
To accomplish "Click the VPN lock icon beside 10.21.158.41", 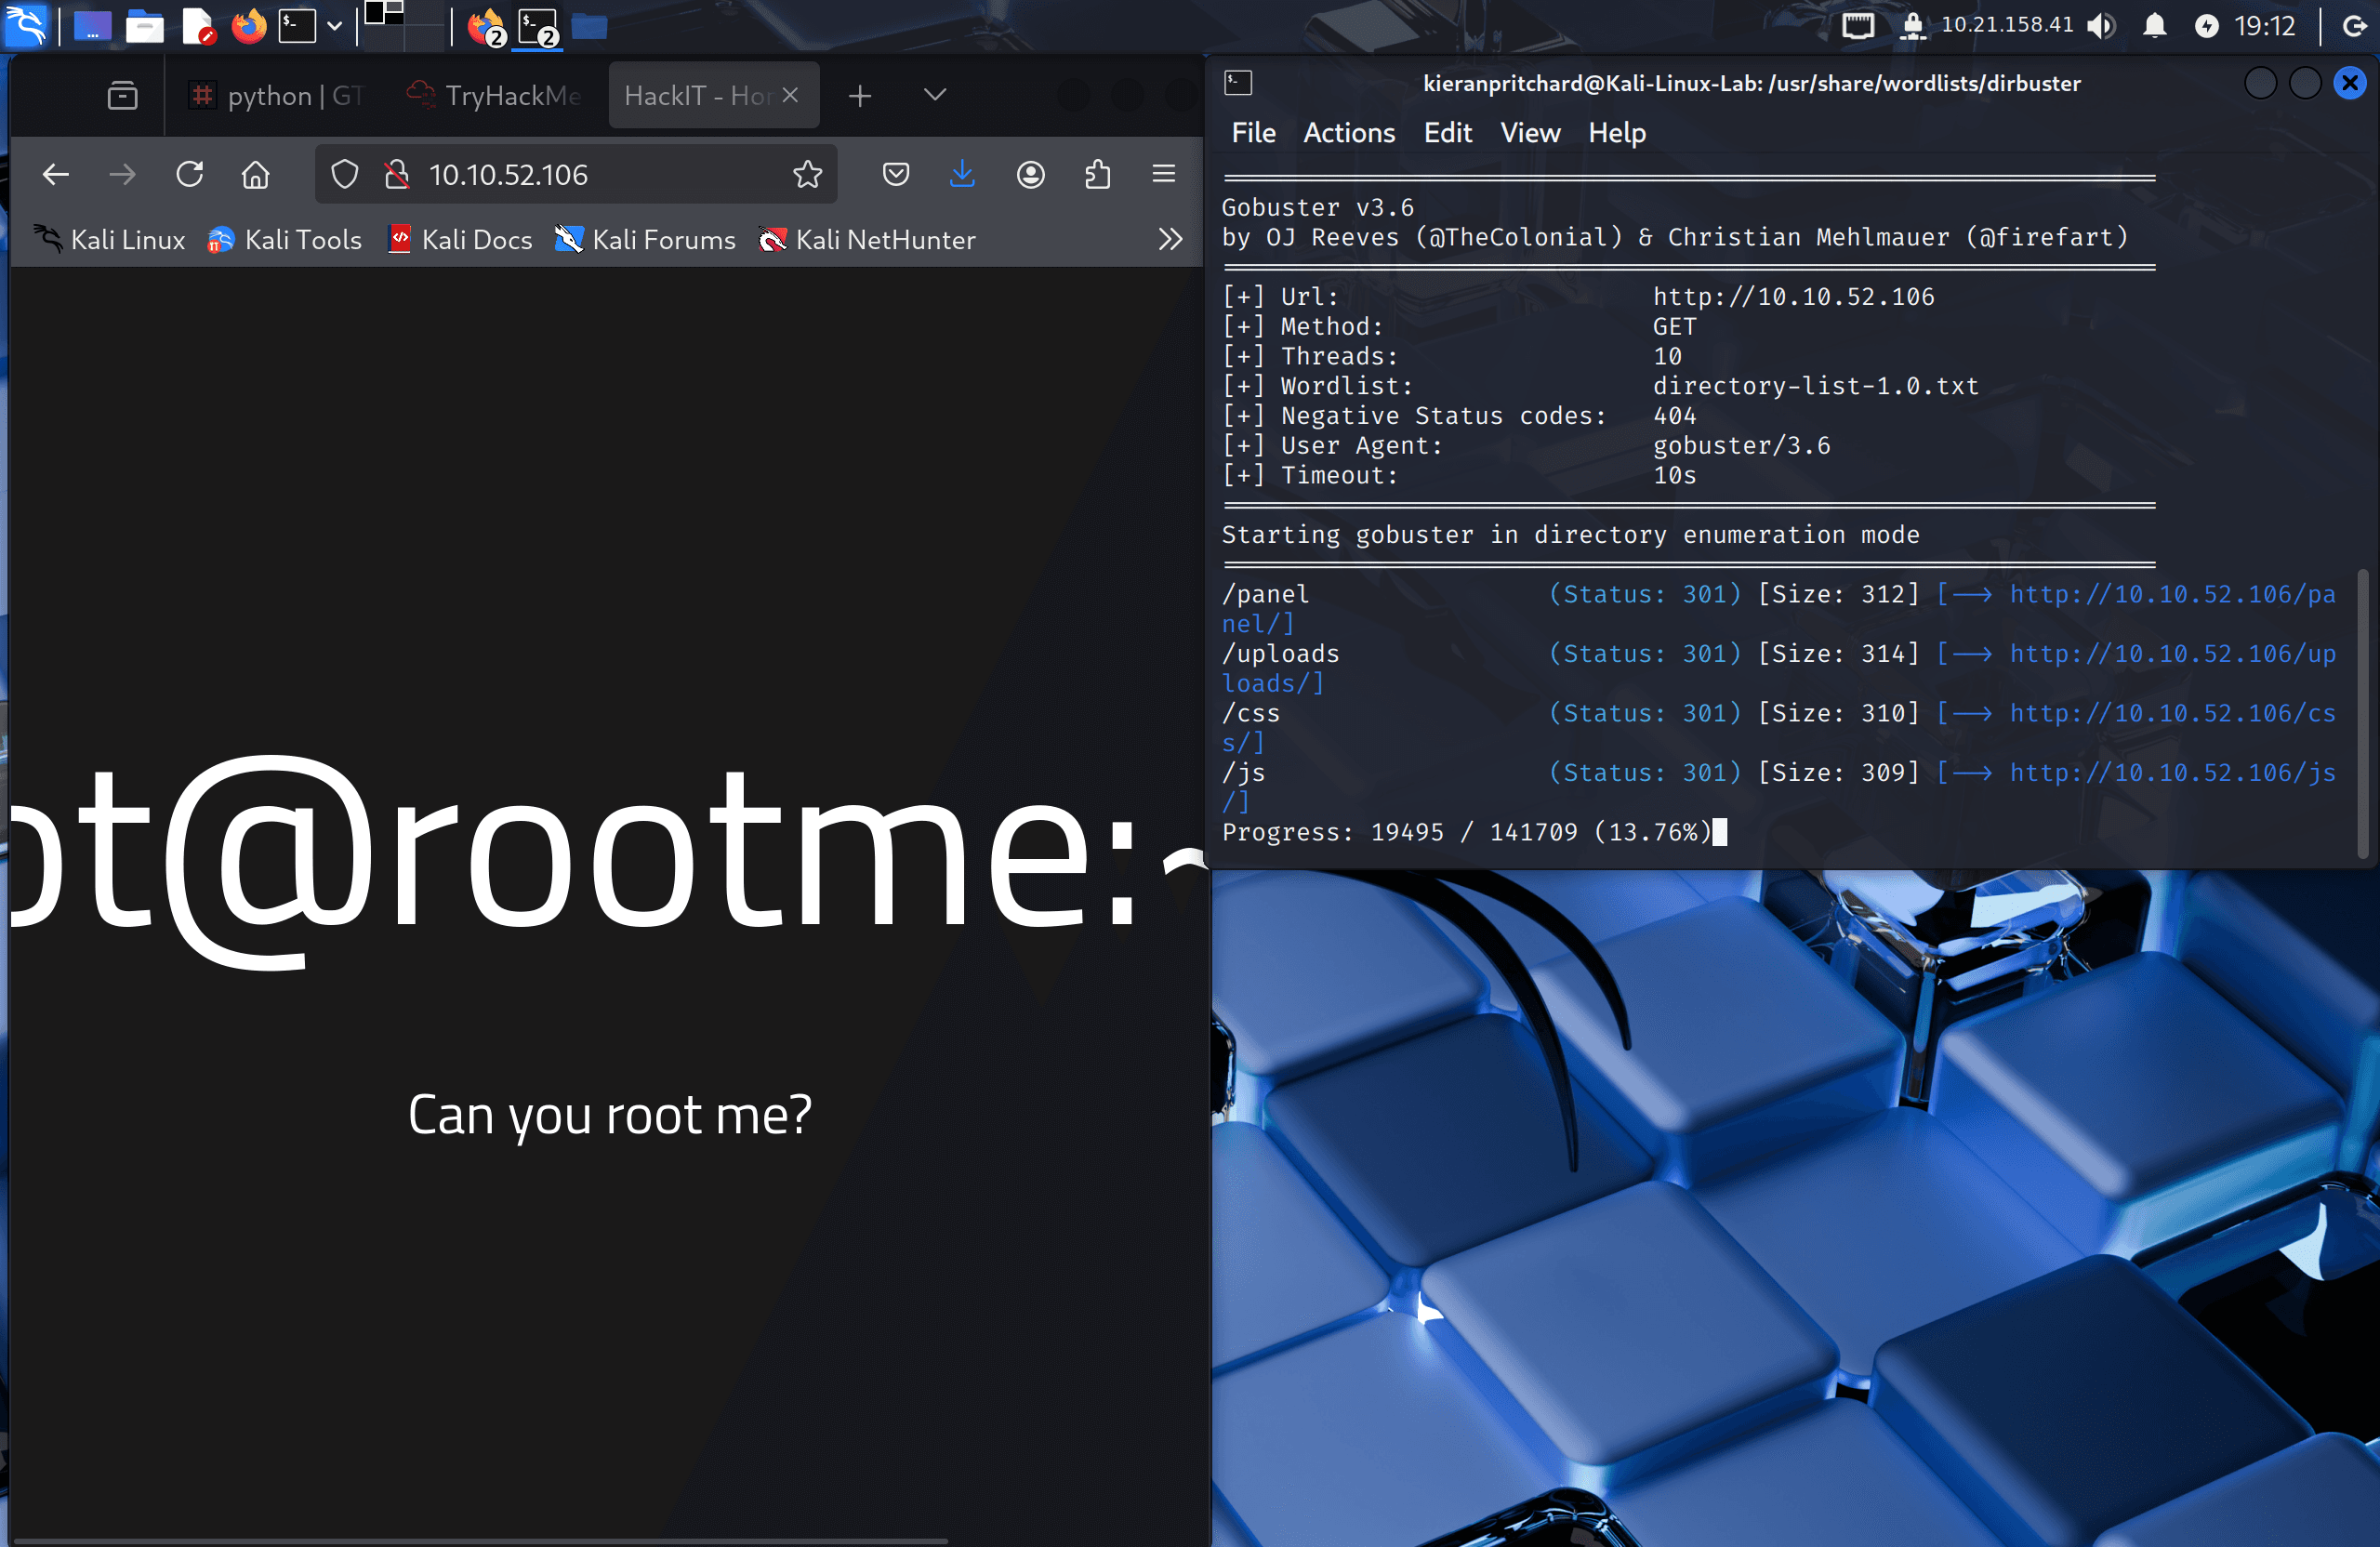I will point(1912,26).
